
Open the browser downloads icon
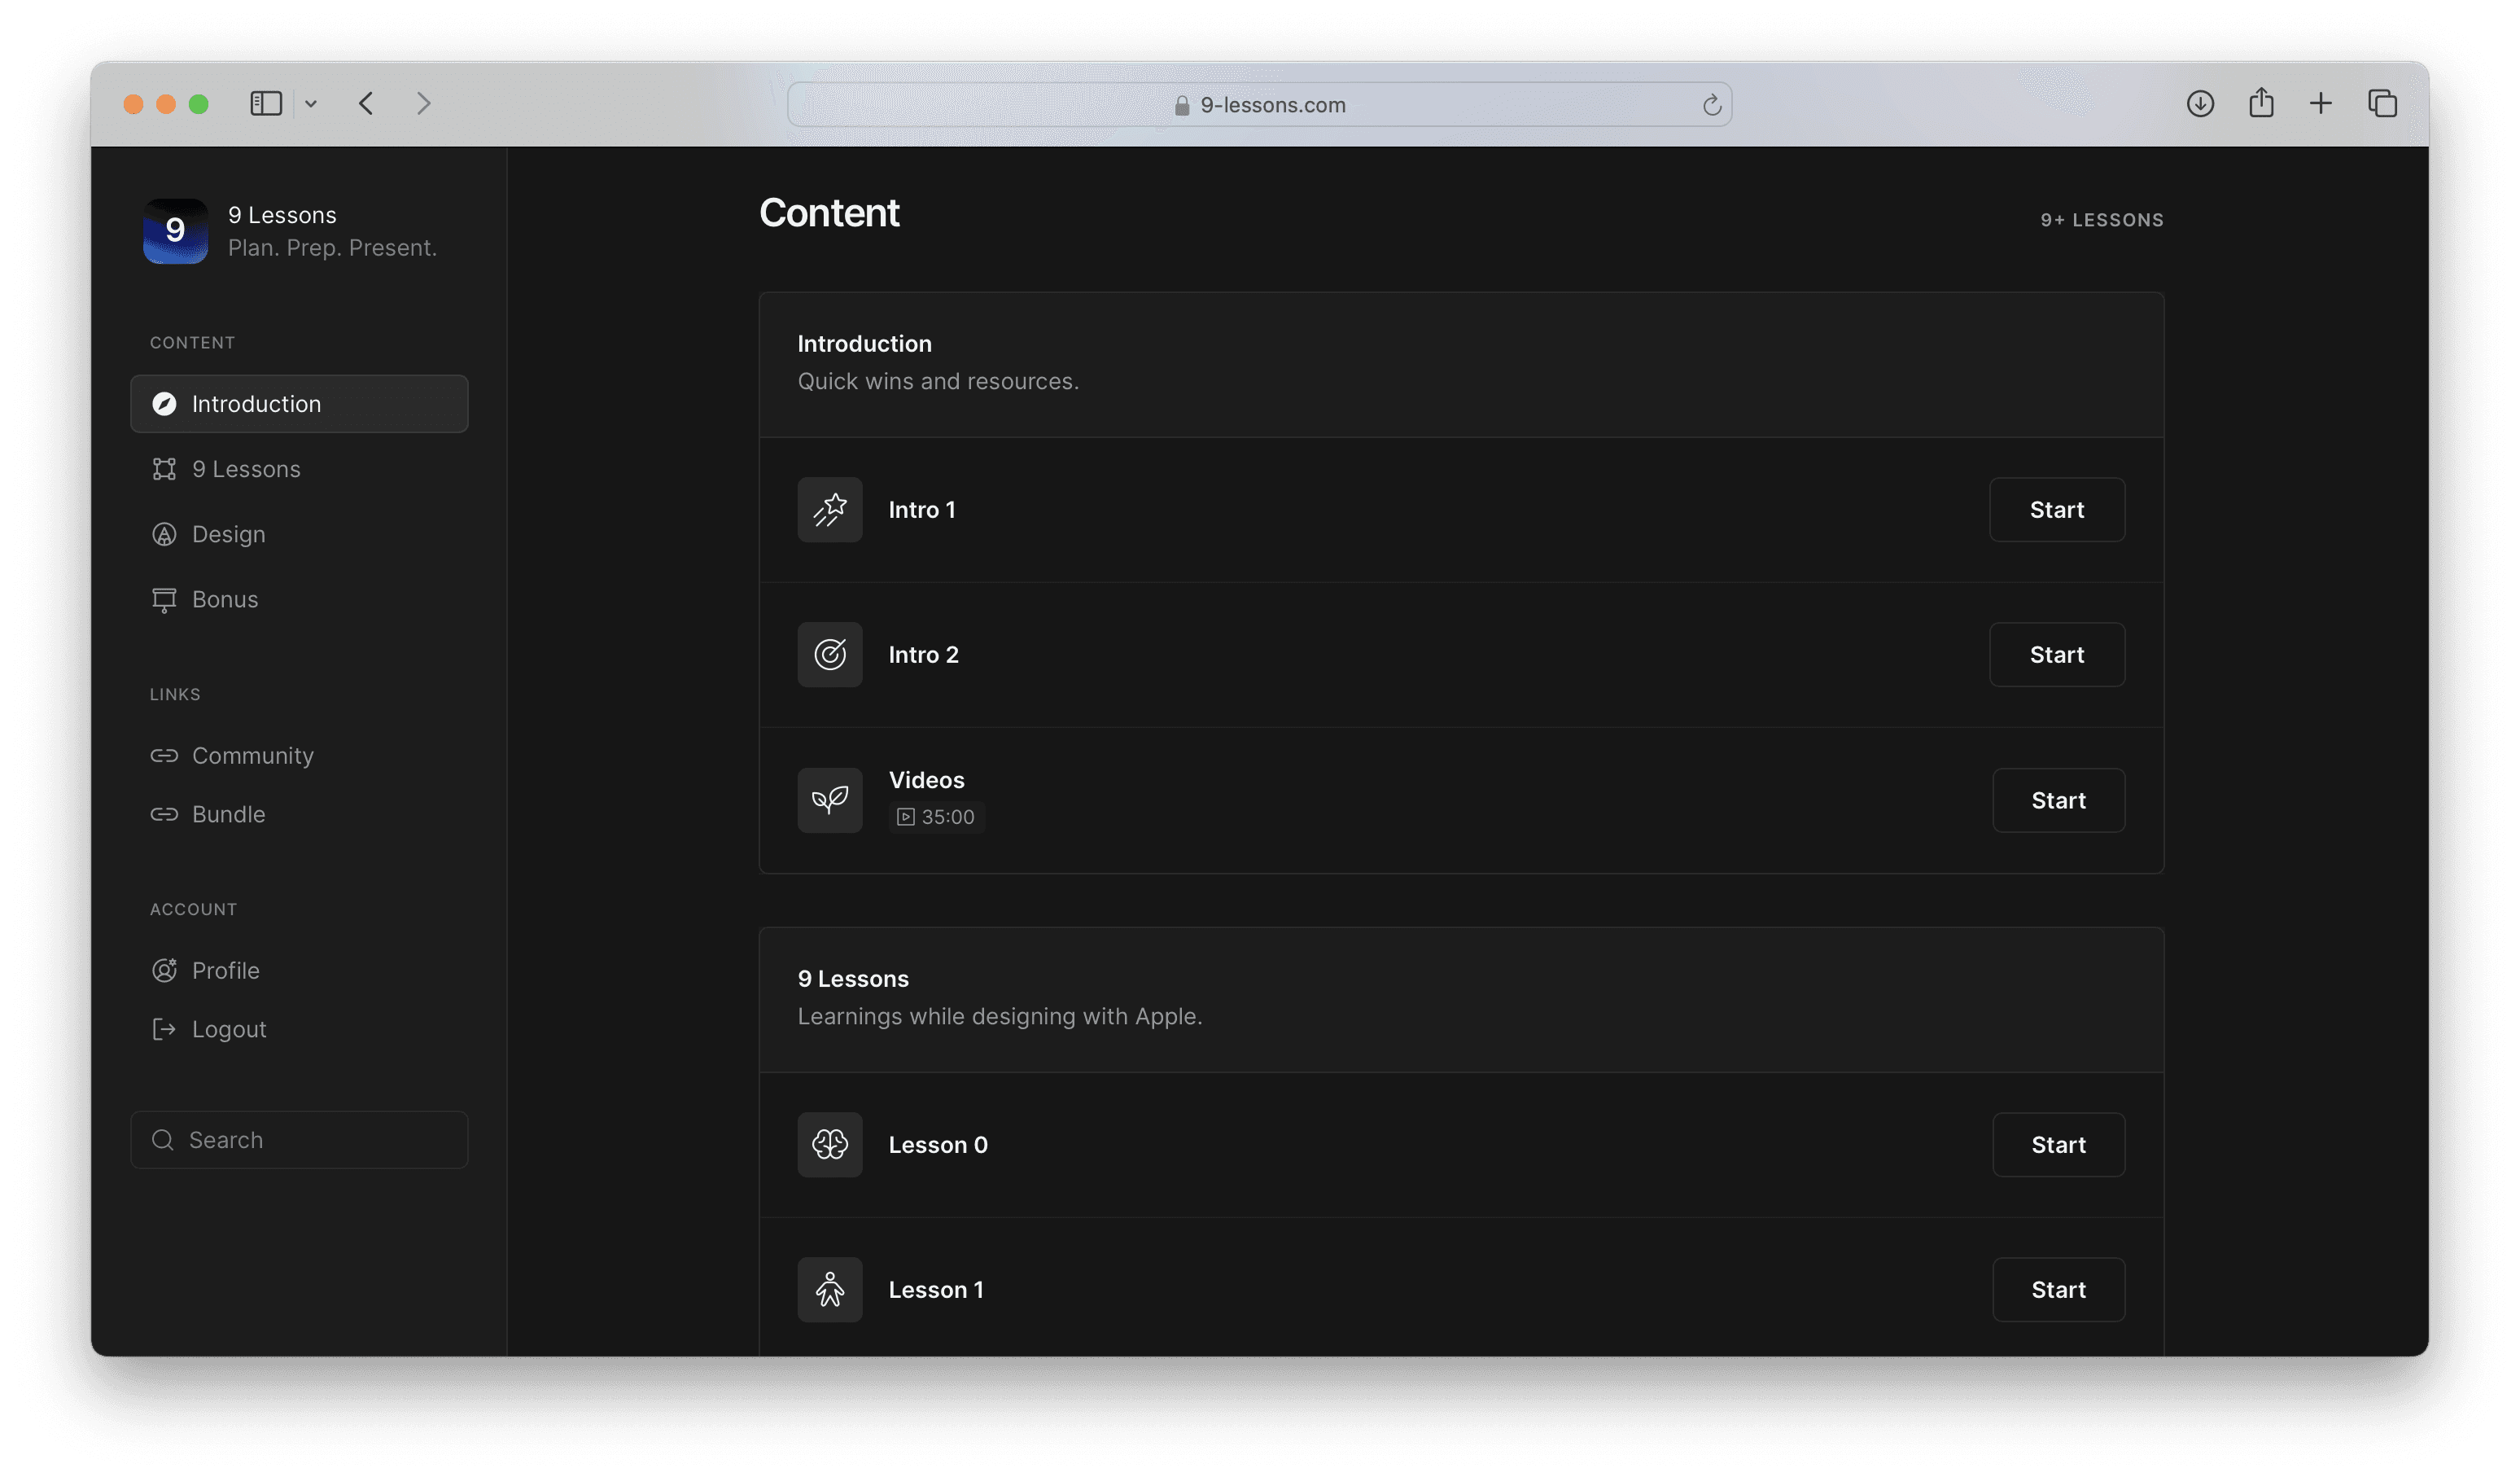(x=2199, y=104)
